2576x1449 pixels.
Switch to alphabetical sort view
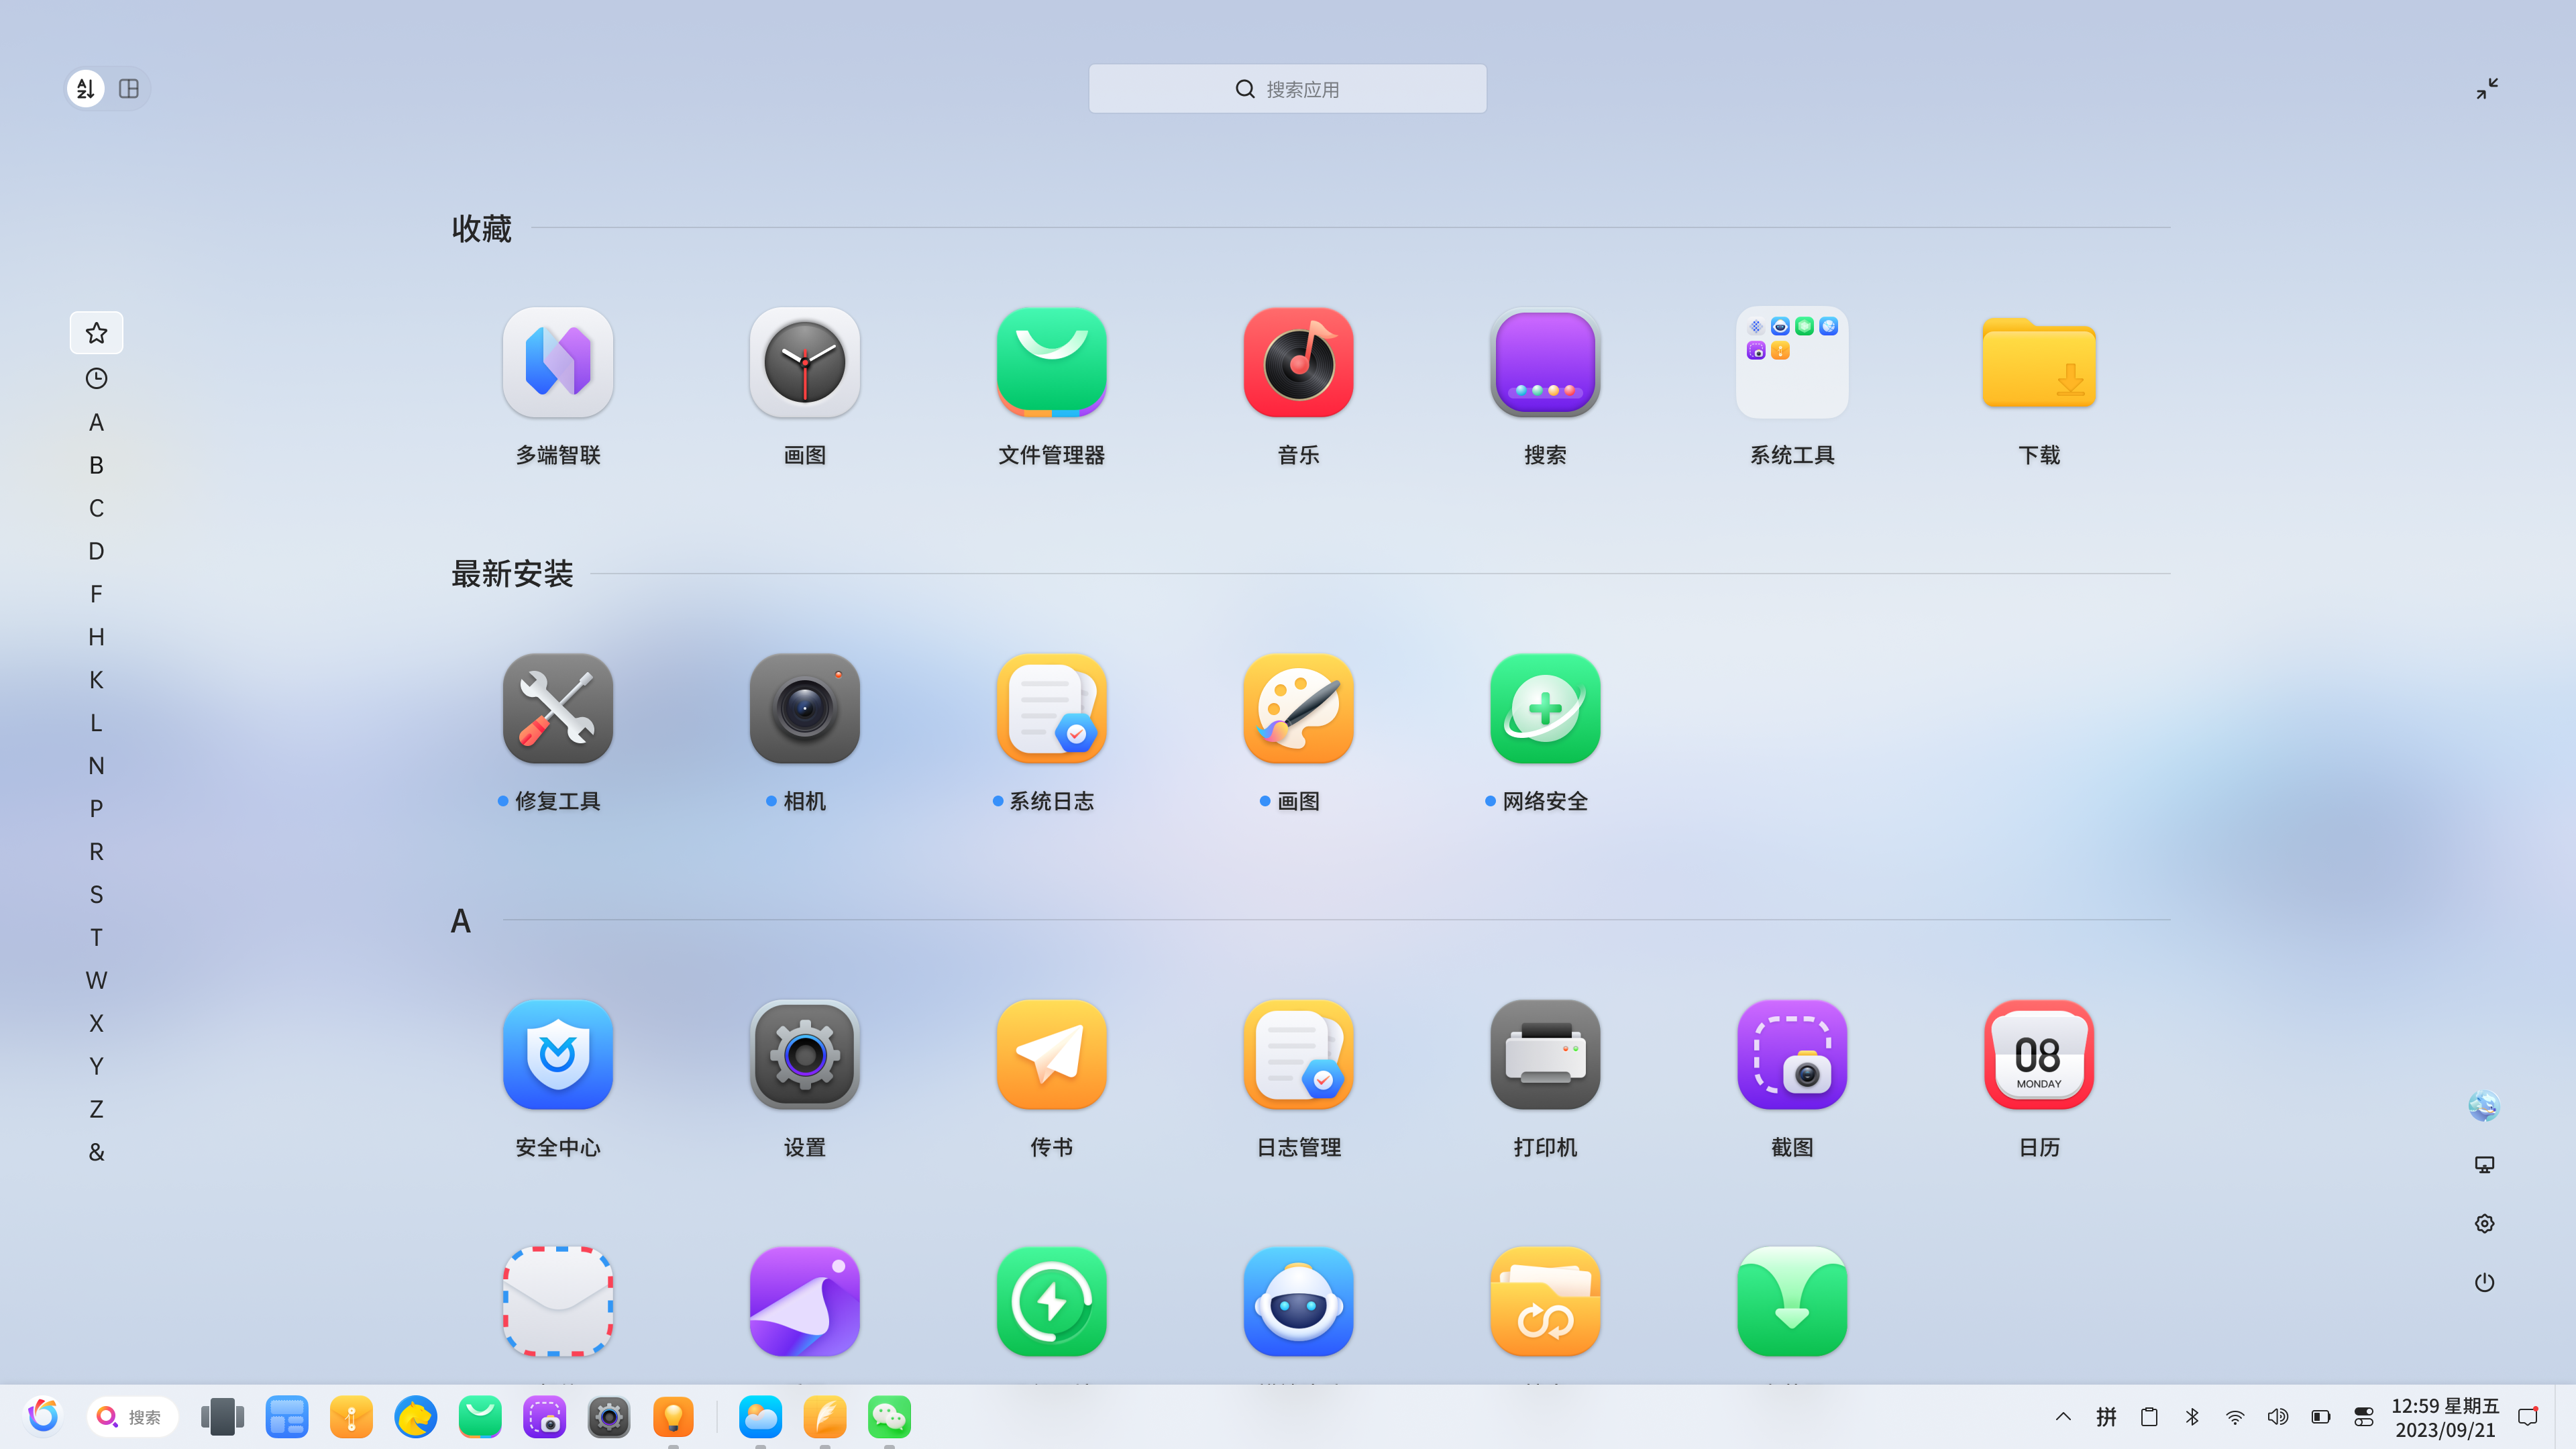click(x=86, y=89)
